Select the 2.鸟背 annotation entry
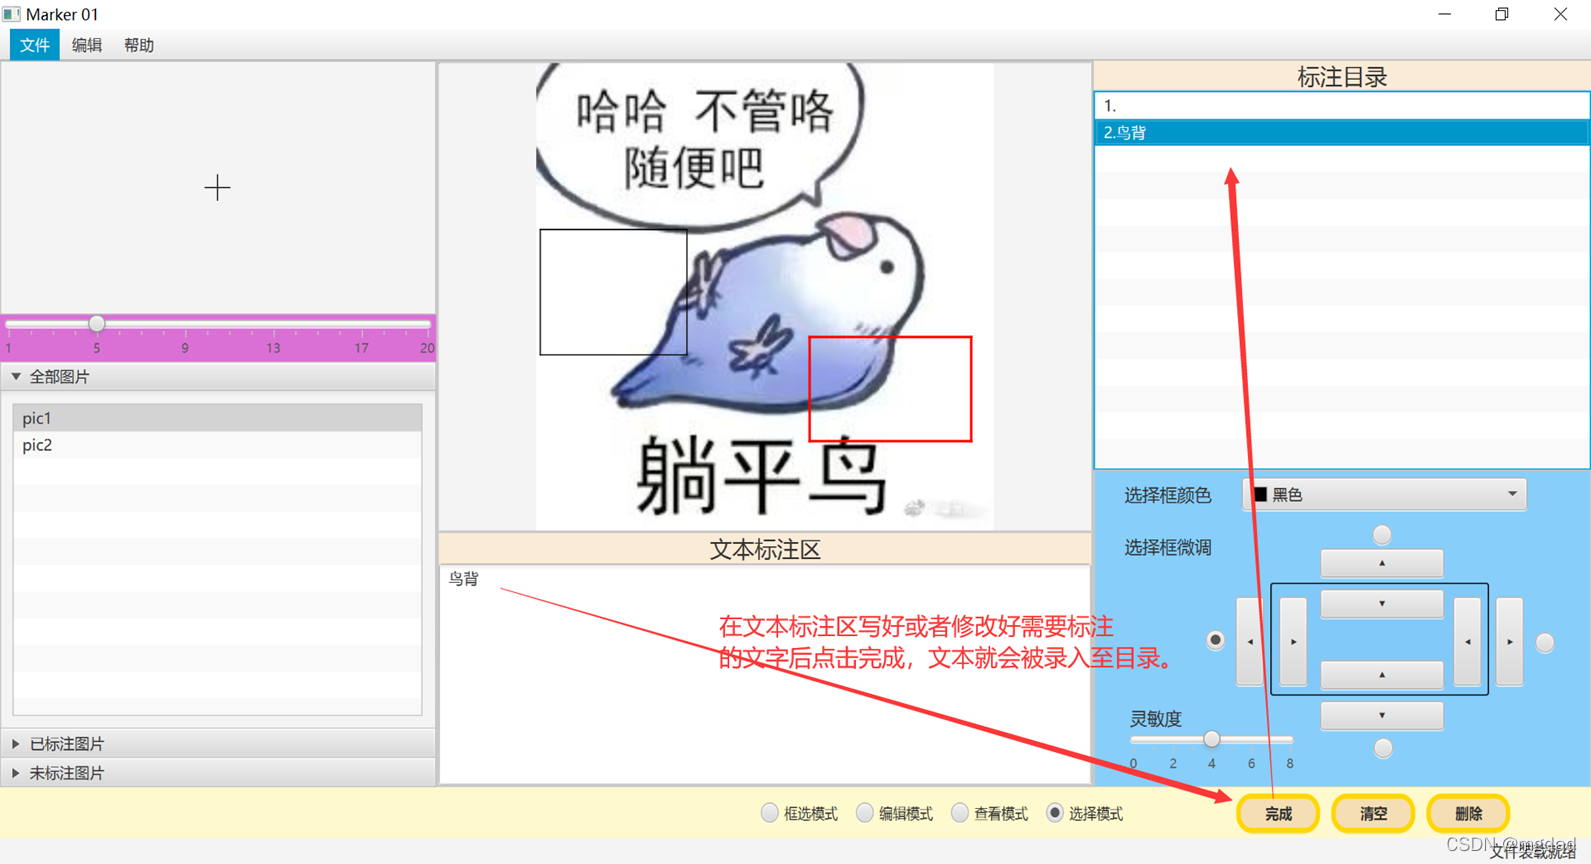The height and width of the screenshot is (864, 1591). pos(1342,132)
